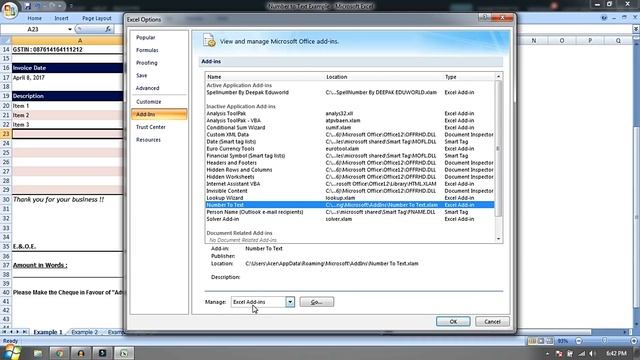Image resolution: width=640 pixels, height=360 pixels.
Task: Click zoom in plus button in status bar
Action: pos(633,341)
